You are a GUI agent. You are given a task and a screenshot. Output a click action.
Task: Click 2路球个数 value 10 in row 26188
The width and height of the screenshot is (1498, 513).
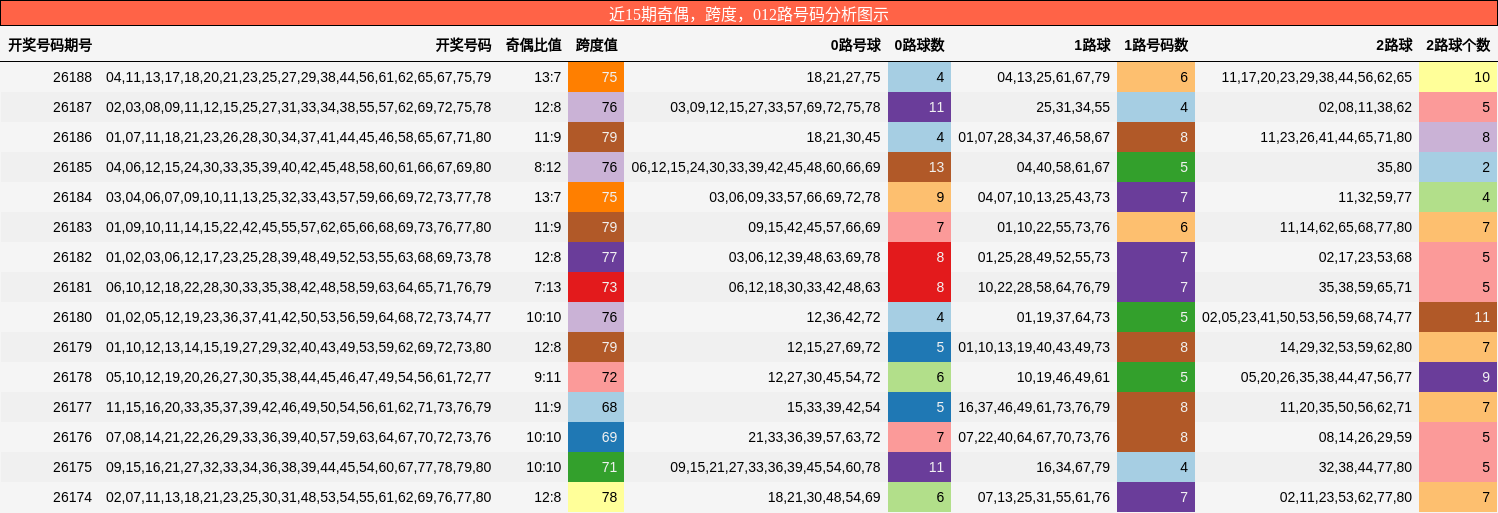(1458, 77)
